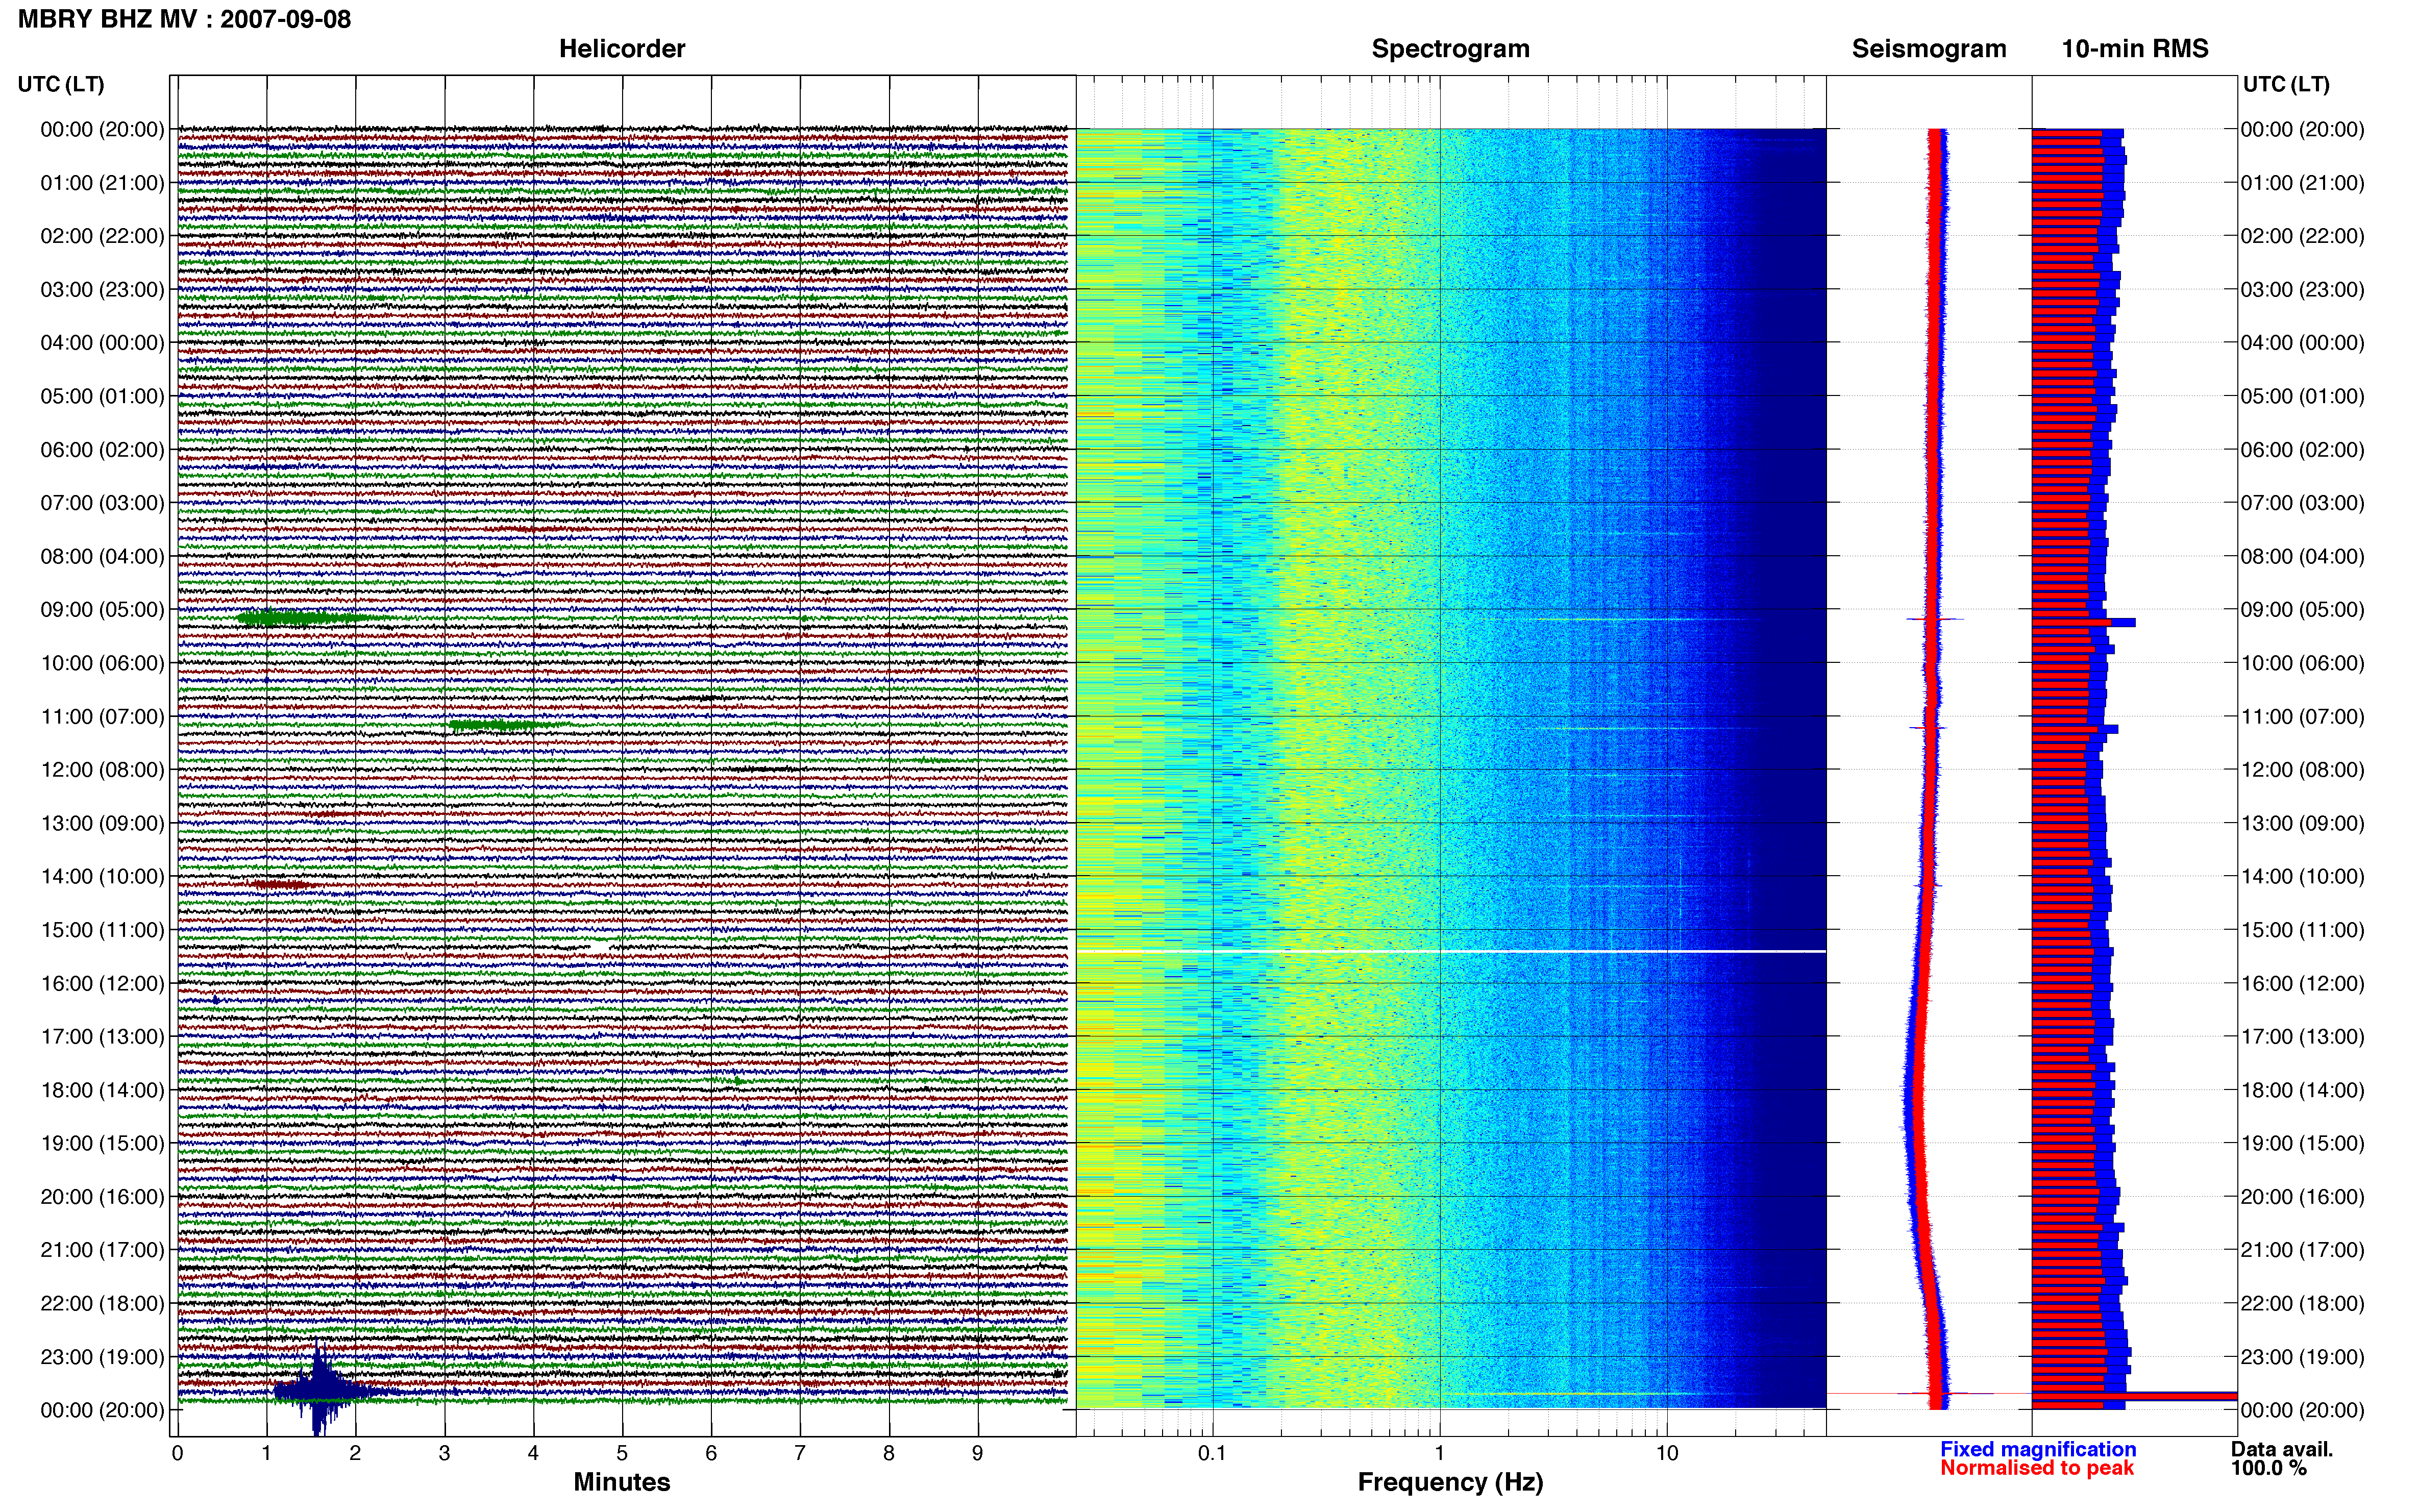Click the minute tick label '5'
Viewport: 2419px width, 1512px height.
622,1453
